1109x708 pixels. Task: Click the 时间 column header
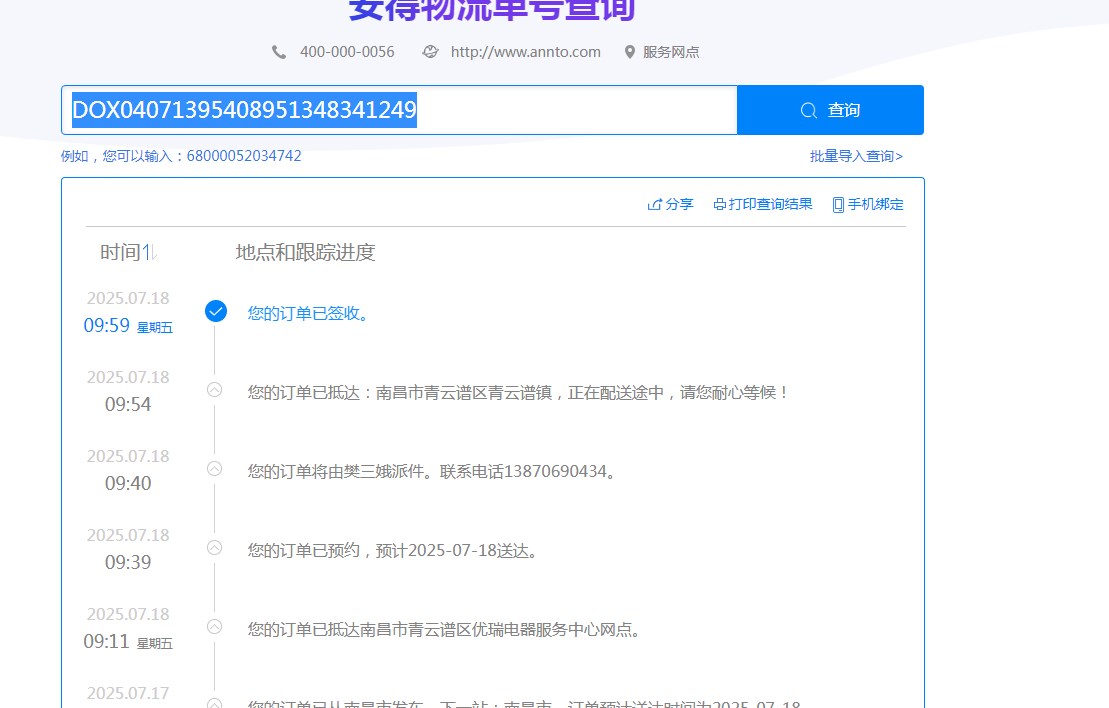pyautogui.click(x=120, y=253)
